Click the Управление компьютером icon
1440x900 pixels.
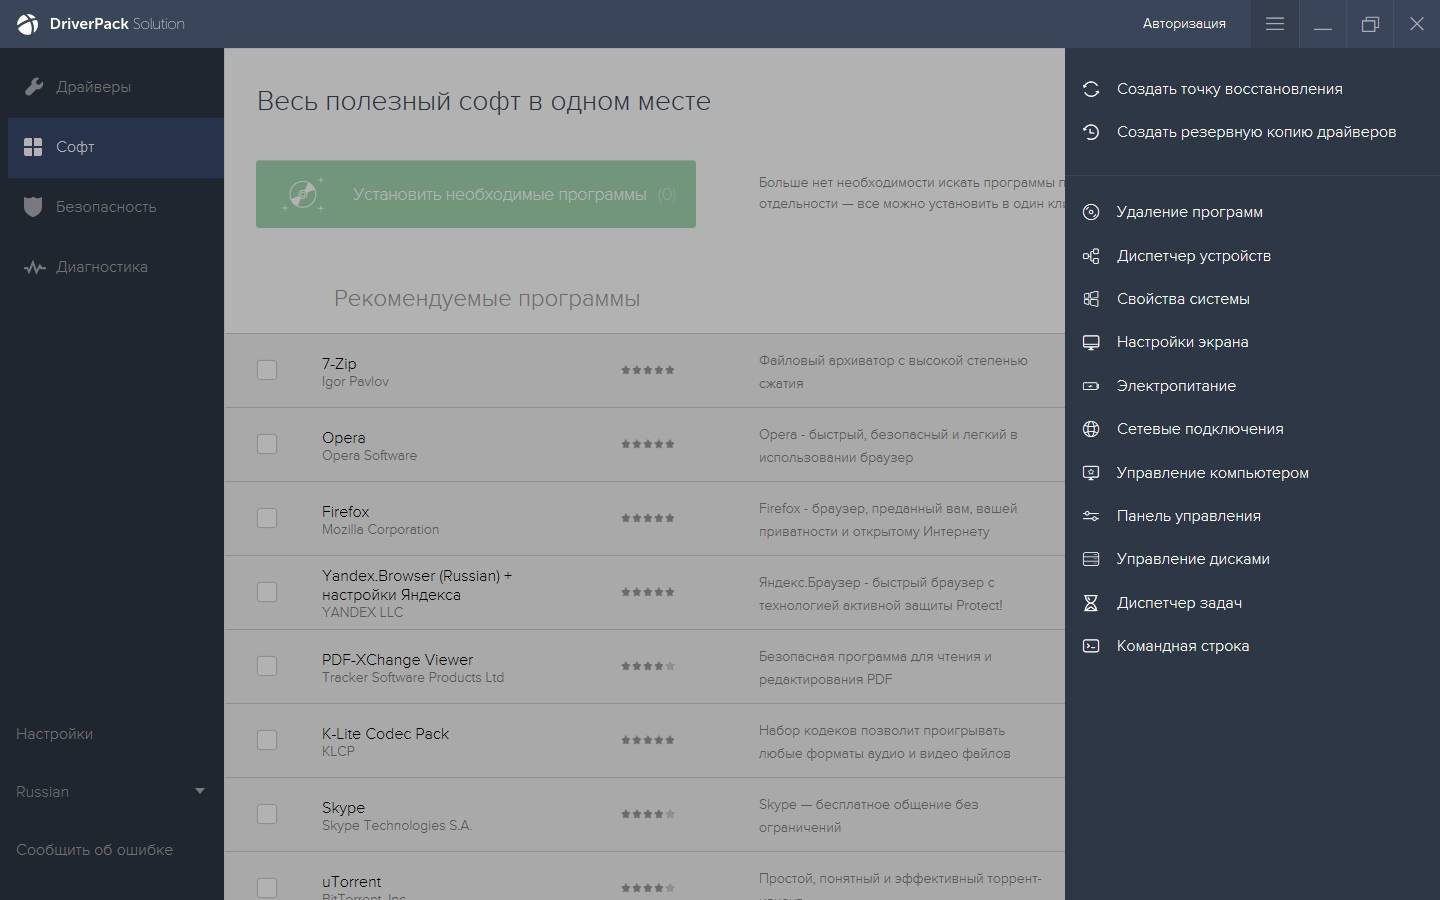pyautogui.click(x=1091, y=473)
